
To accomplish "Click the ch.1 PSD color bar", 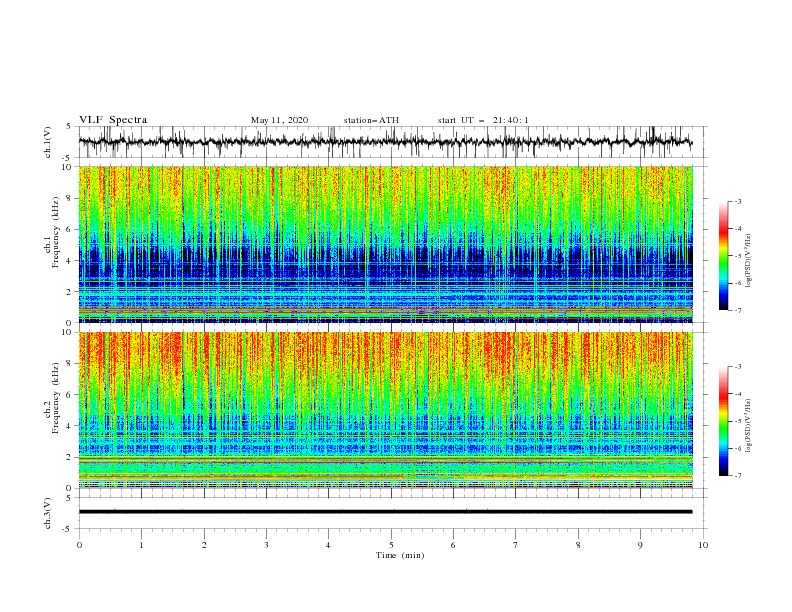I will tap(723, 256).
